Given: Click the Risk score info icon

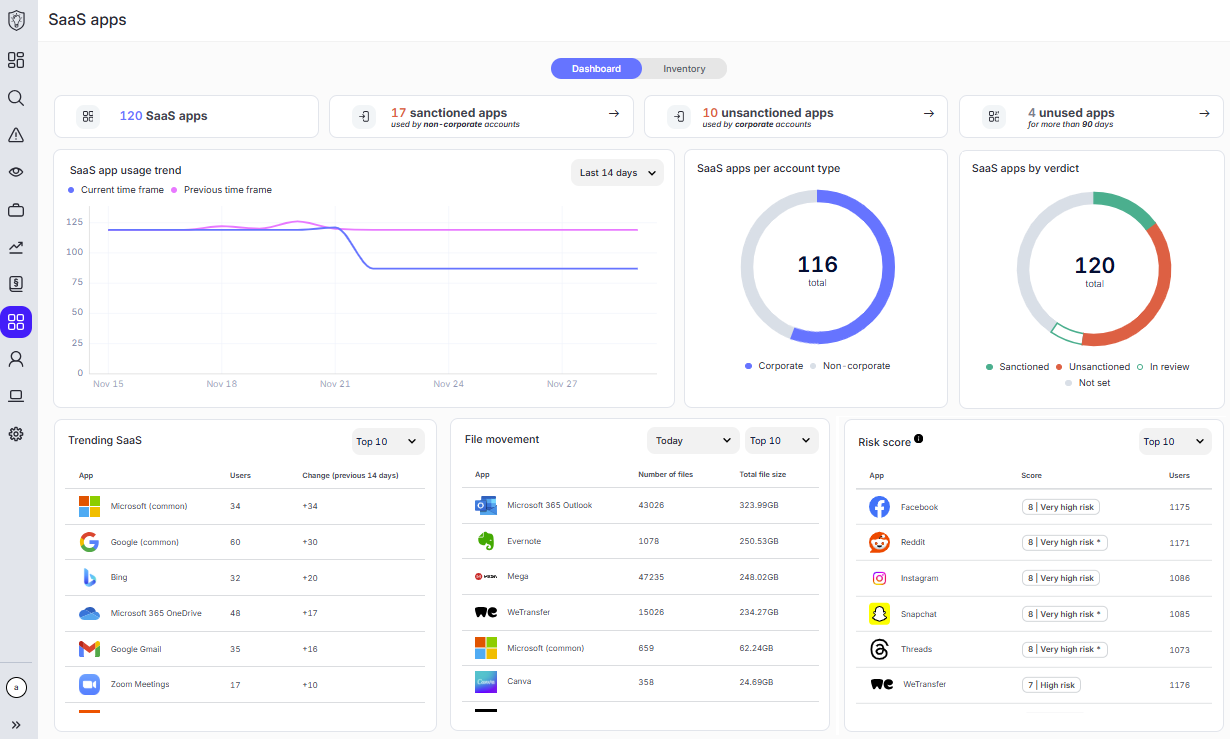Looking at the screenshot, I should 918,438.
